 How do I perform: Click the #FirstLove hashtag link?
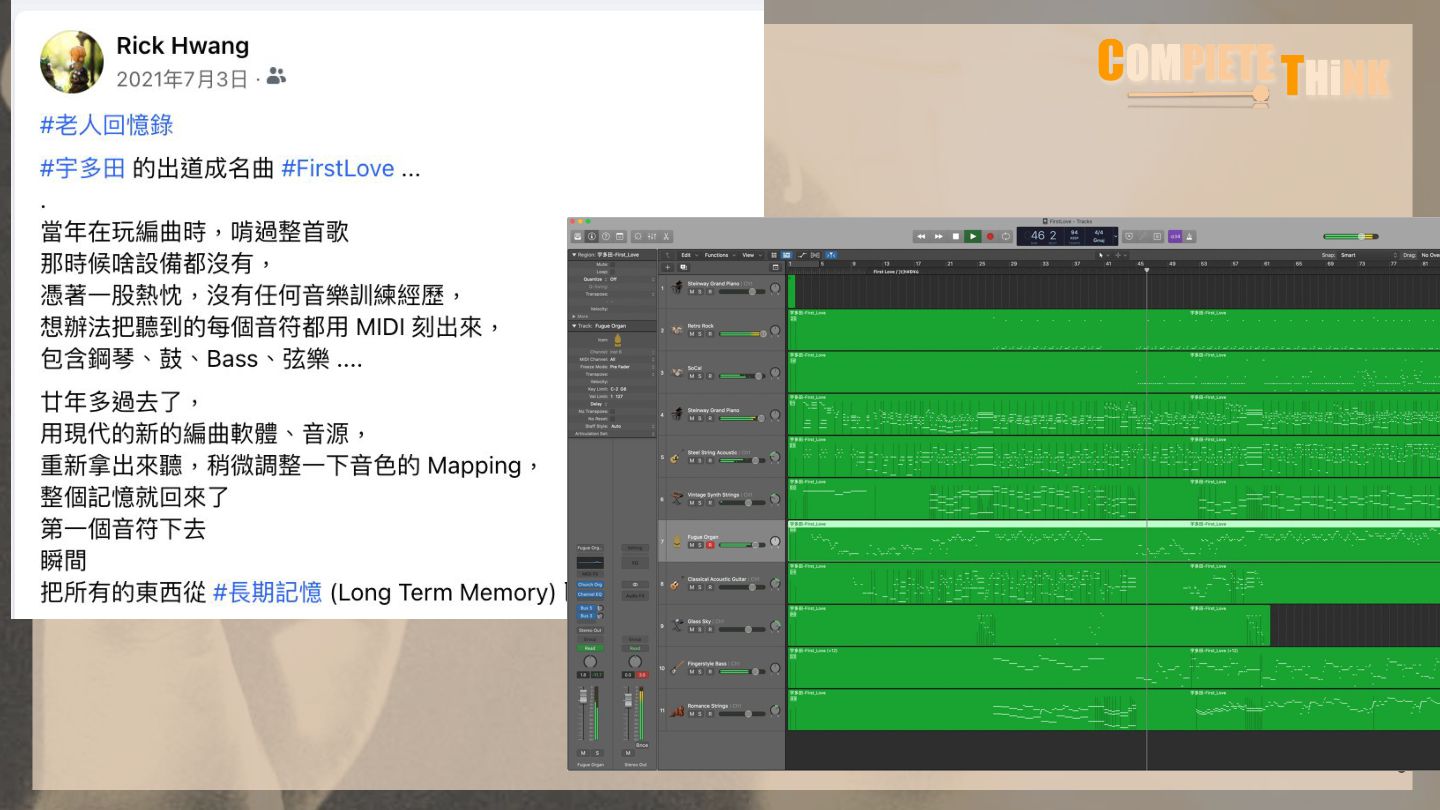point(338,168)
